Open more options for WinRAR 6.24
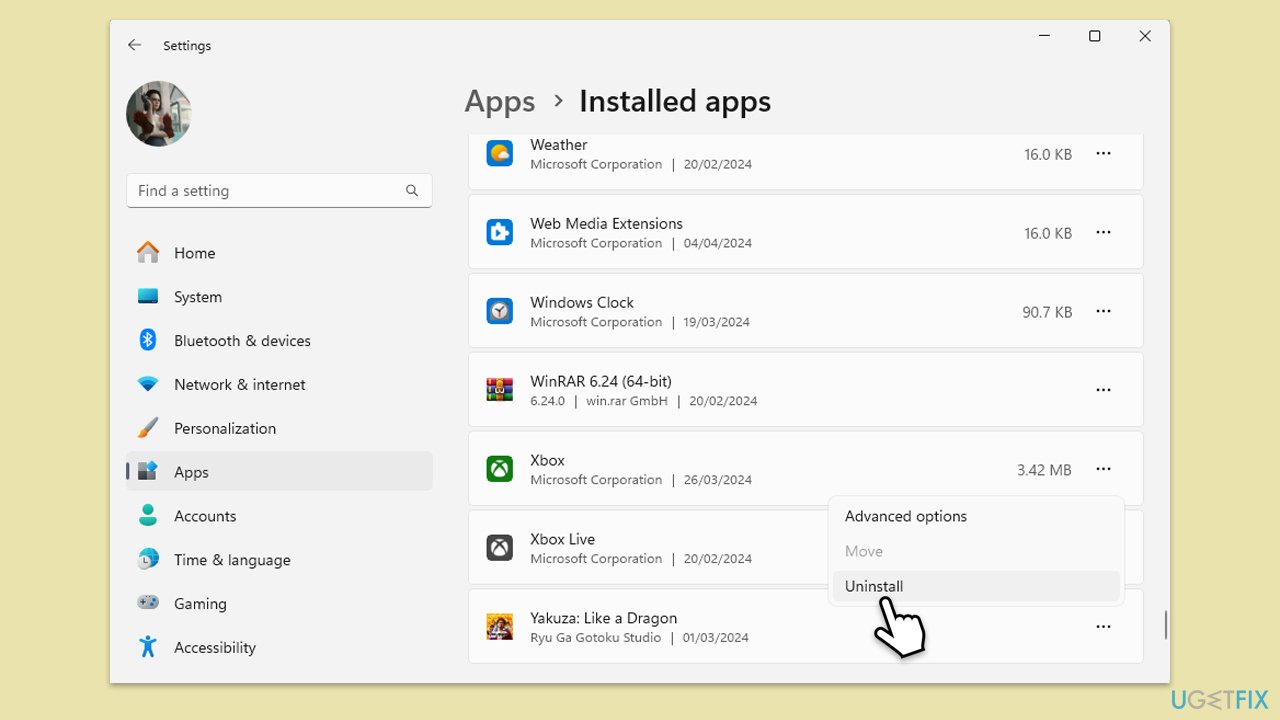 pyautogui.click(x=1103, y=390)
